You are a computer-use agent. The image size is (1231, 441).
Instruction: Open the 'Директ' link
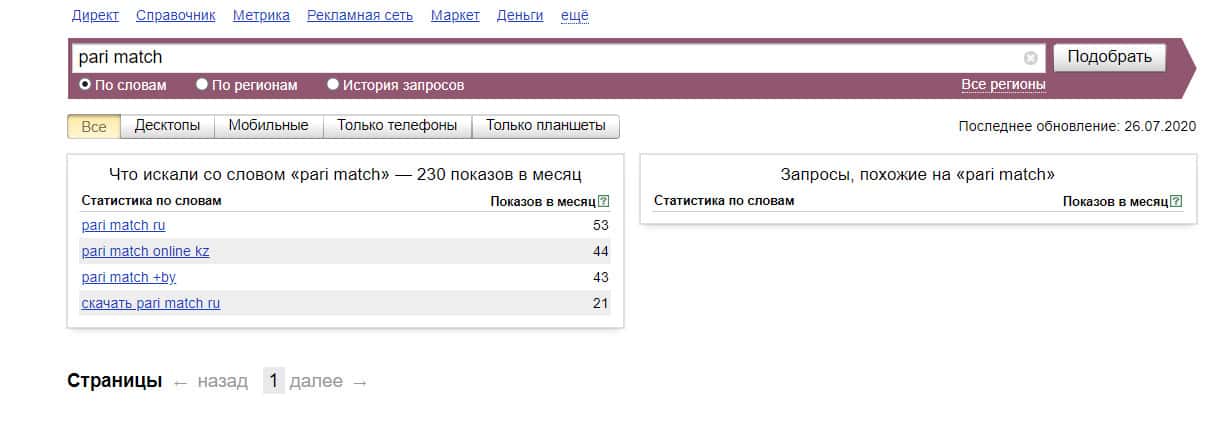(x=95, y=16)
